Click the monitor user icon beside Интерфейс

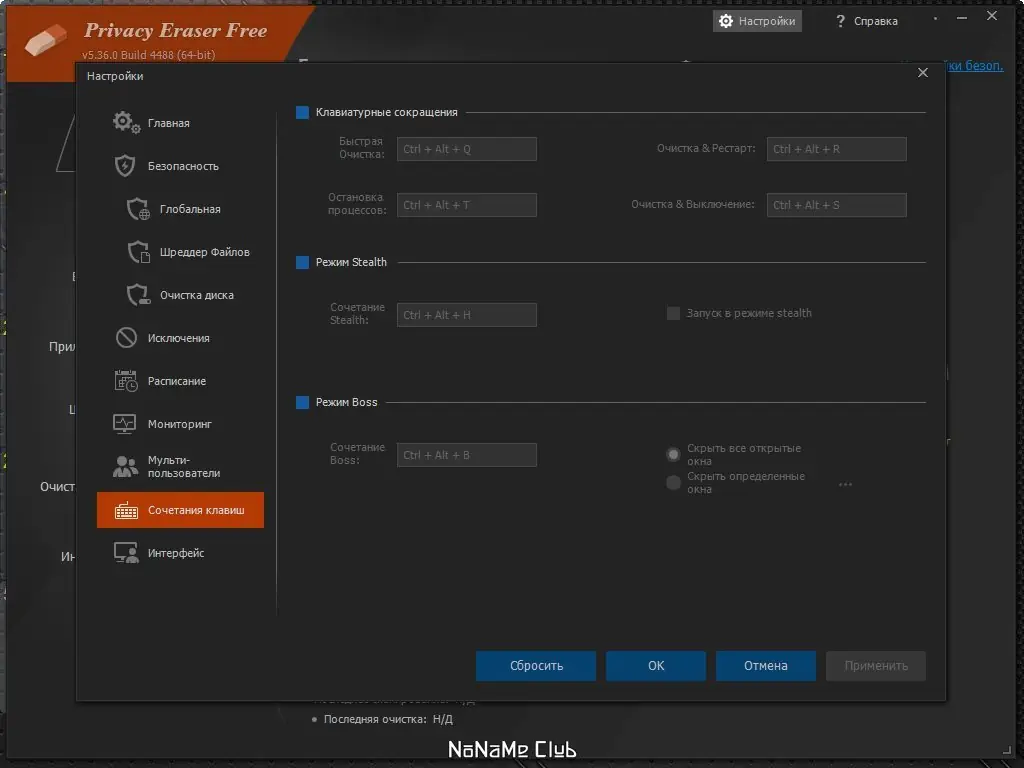click(x=126, y=553)
